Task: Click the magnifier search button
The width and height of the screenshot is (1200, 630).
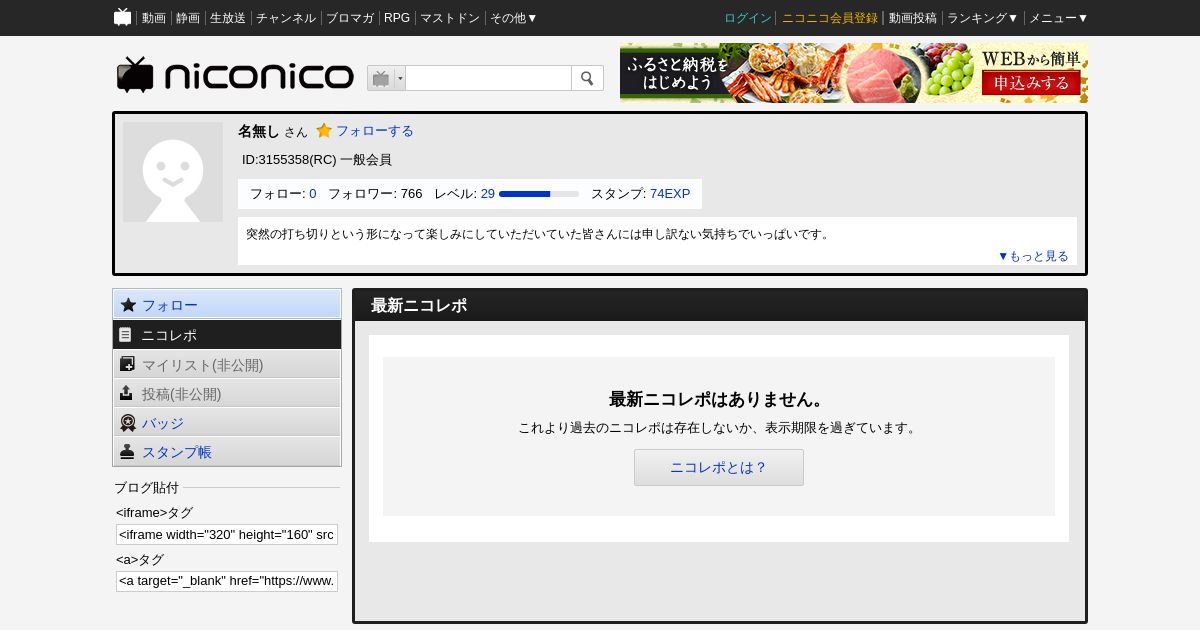Action: coord(587,78)
